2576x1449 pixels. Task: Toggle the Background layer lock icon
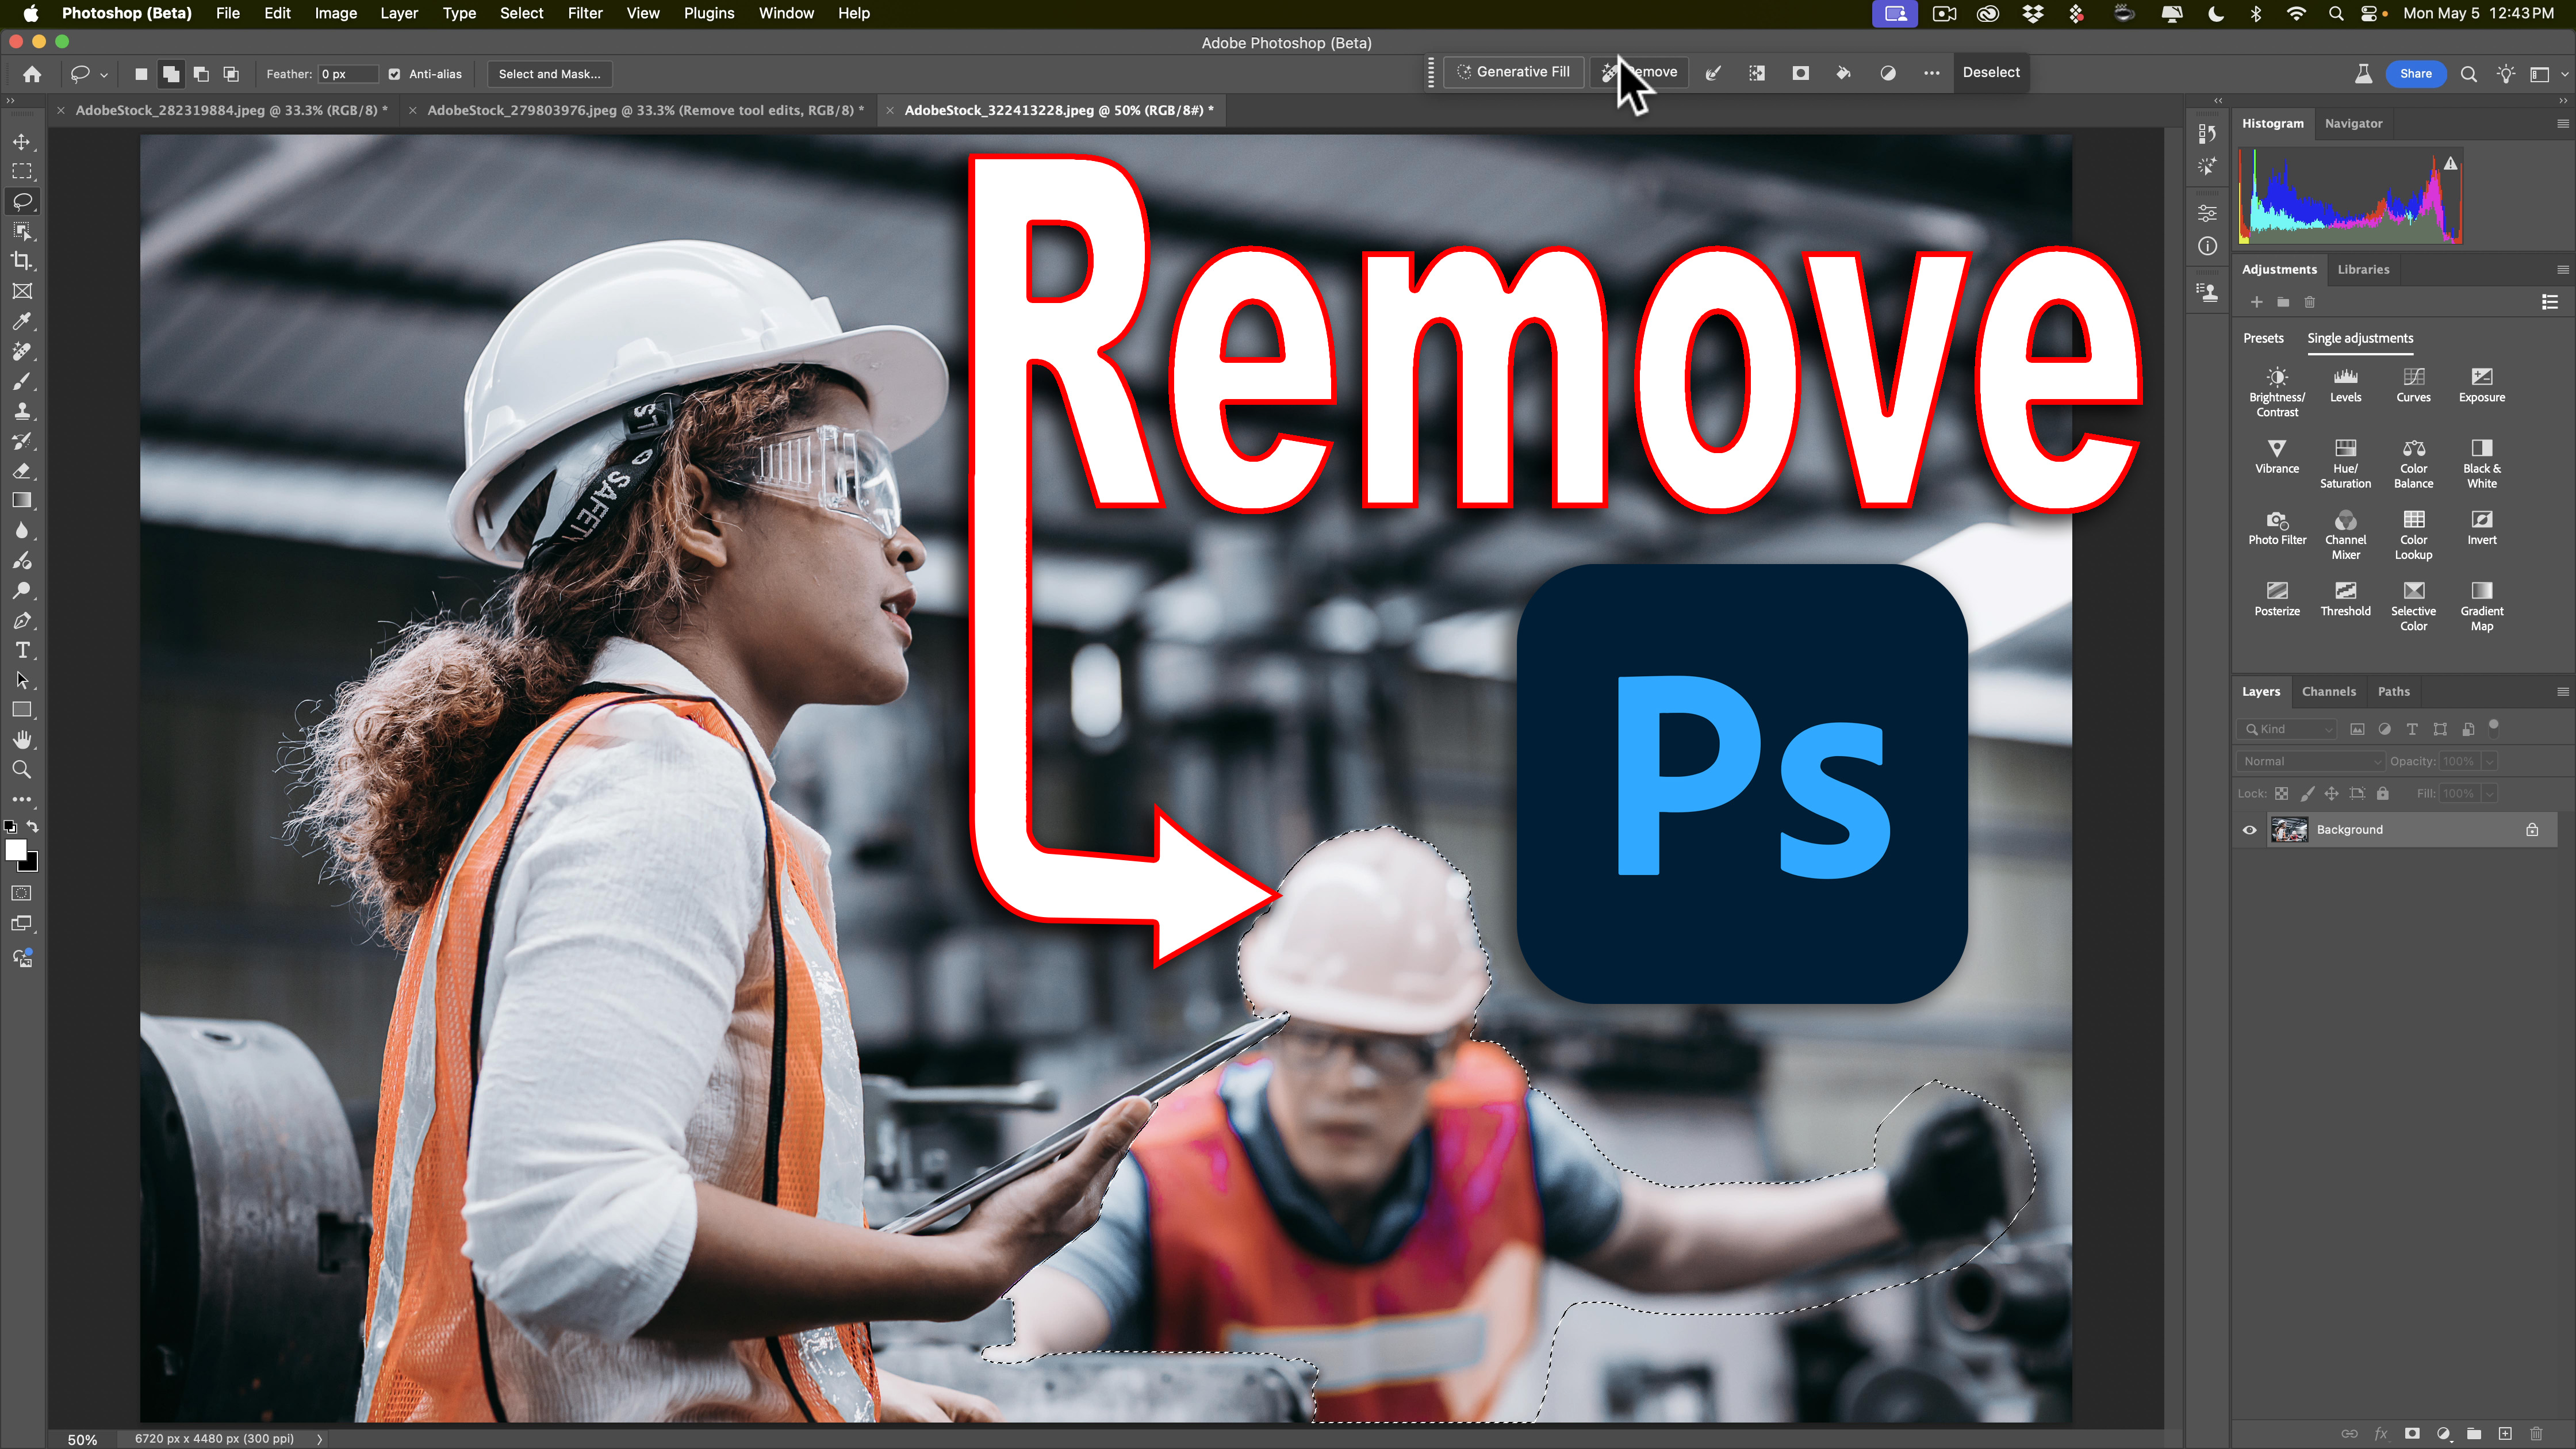click(x=2532, y=830)
